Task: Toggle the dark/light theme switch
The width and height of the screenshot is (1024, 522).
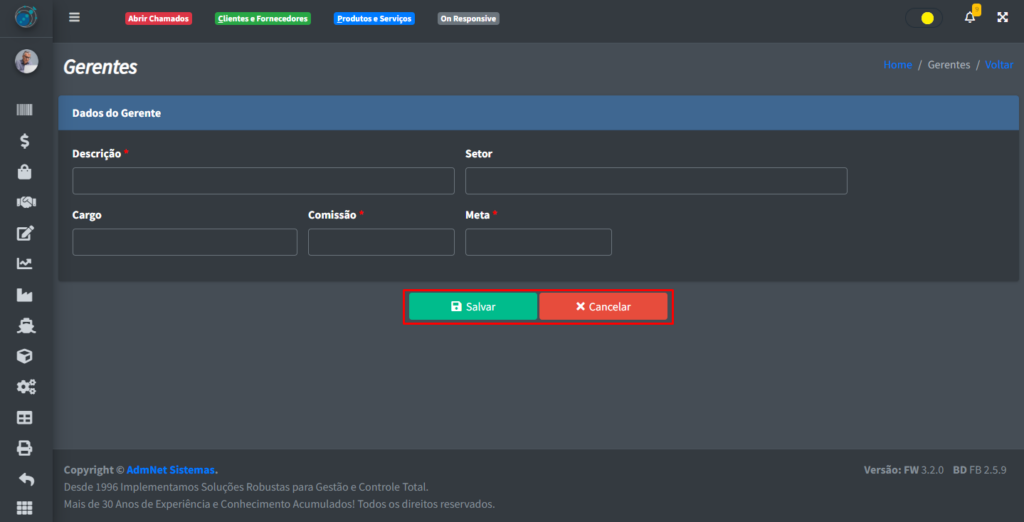Action: point(923,18)
